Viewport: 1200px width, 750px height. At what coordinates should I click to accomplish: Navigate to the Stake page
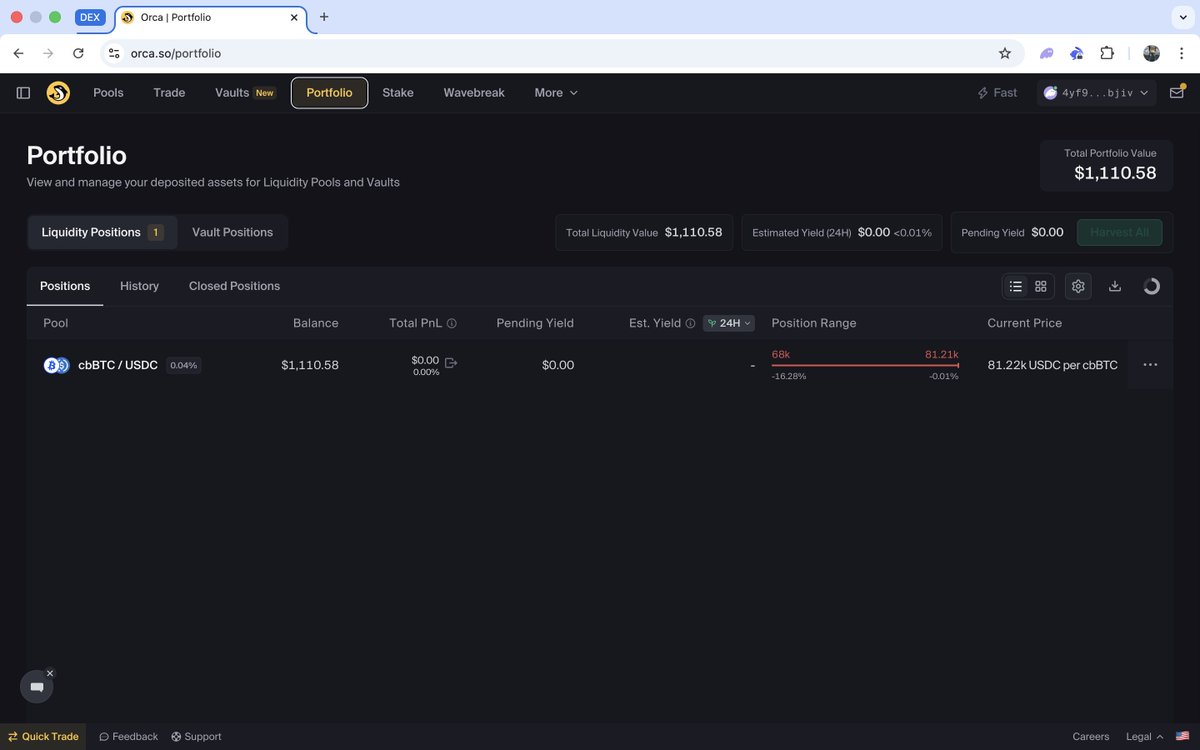(x=398, y=93)
